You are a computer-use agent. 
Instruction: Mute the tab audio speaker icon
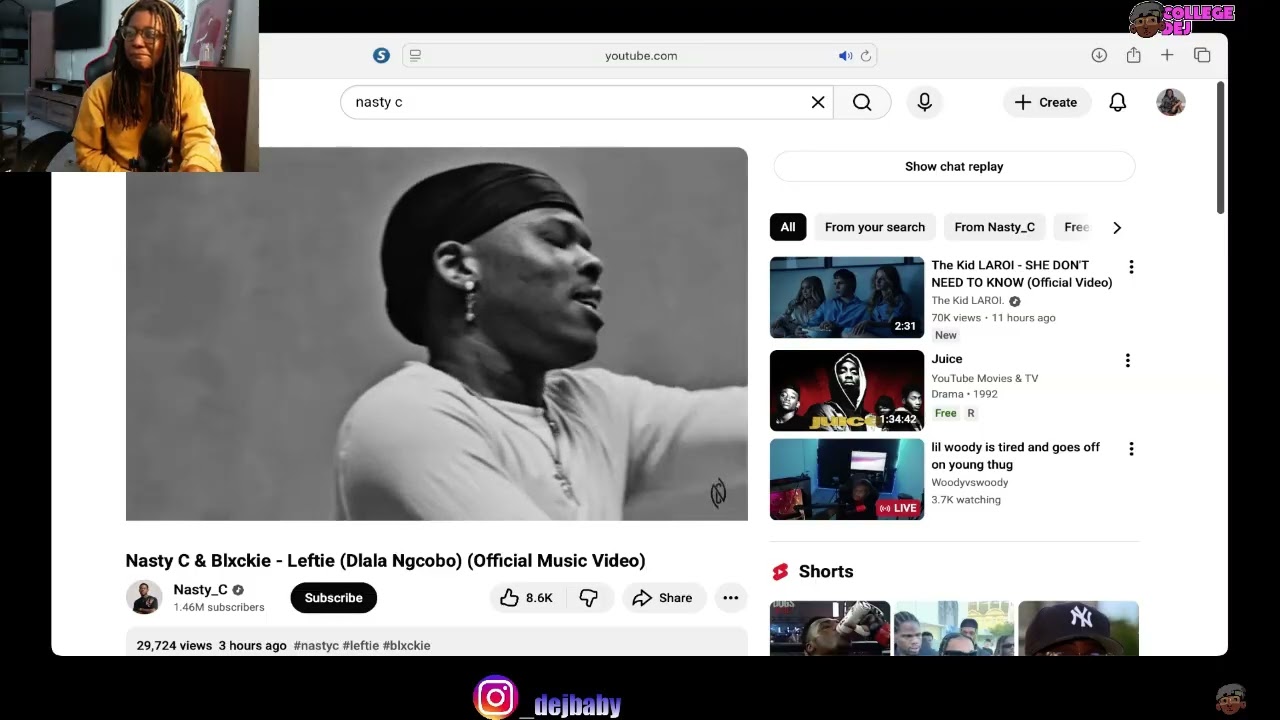click(x=845, y=56)
